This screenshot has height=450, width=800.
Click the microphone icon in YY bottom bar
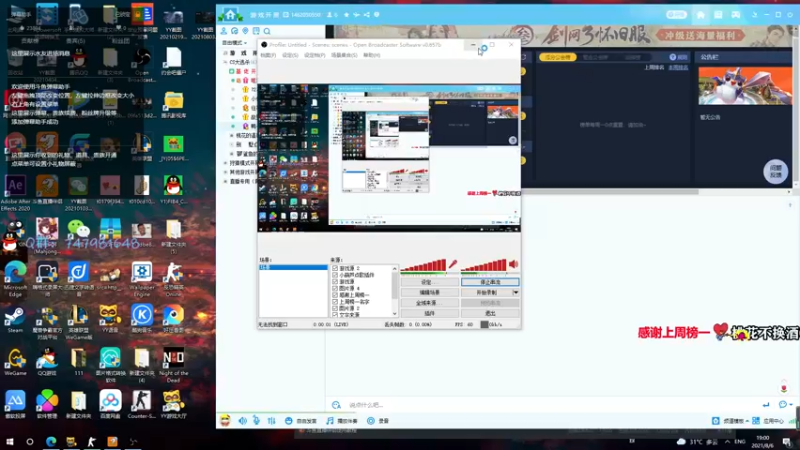256,421
